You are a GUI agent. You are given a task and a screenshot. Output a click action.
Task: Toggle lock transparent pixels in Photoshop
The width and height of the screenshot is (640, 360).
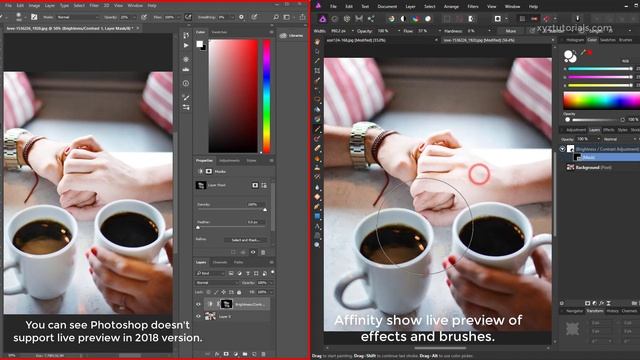pyautogui.click(x=209, y=292)
